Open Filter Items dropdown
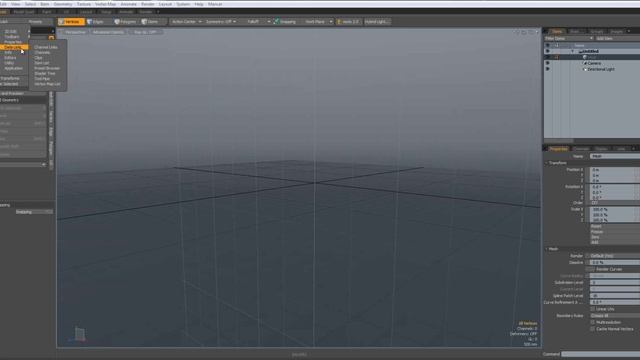Image resolution: width=640 pixels, height=360 pixels. click(569, 38)
